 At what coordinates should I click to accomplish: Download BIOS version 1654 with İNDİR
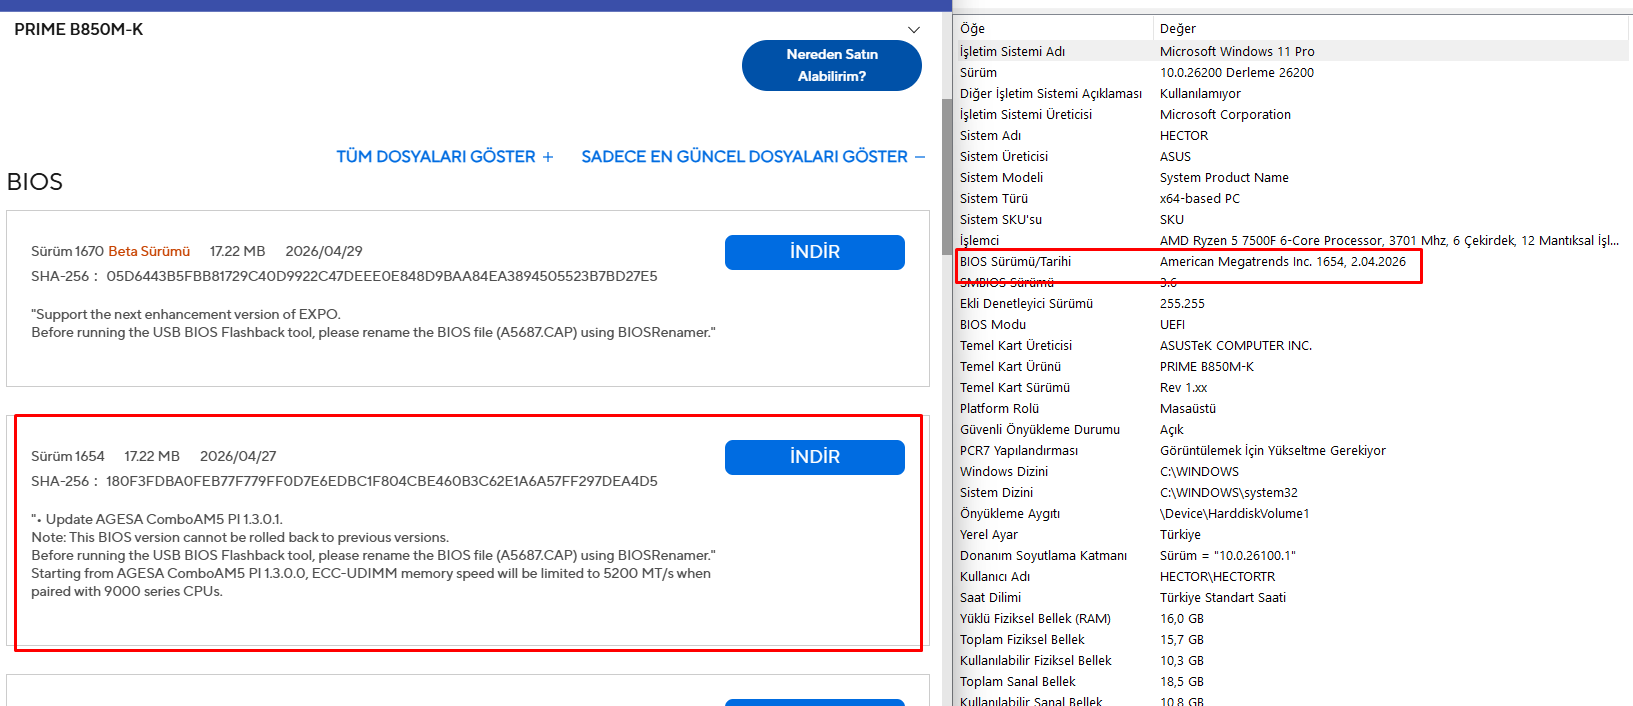815,457
